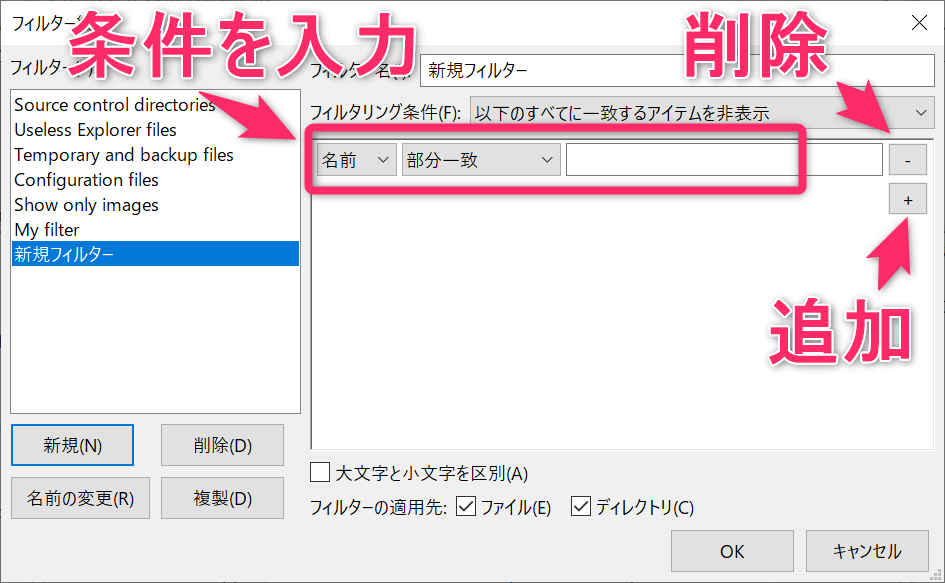Image resolution: width=945 pixels, height=583 pixels.
Task: Delete selected filter with 削除(D) button
Action: 222,445
